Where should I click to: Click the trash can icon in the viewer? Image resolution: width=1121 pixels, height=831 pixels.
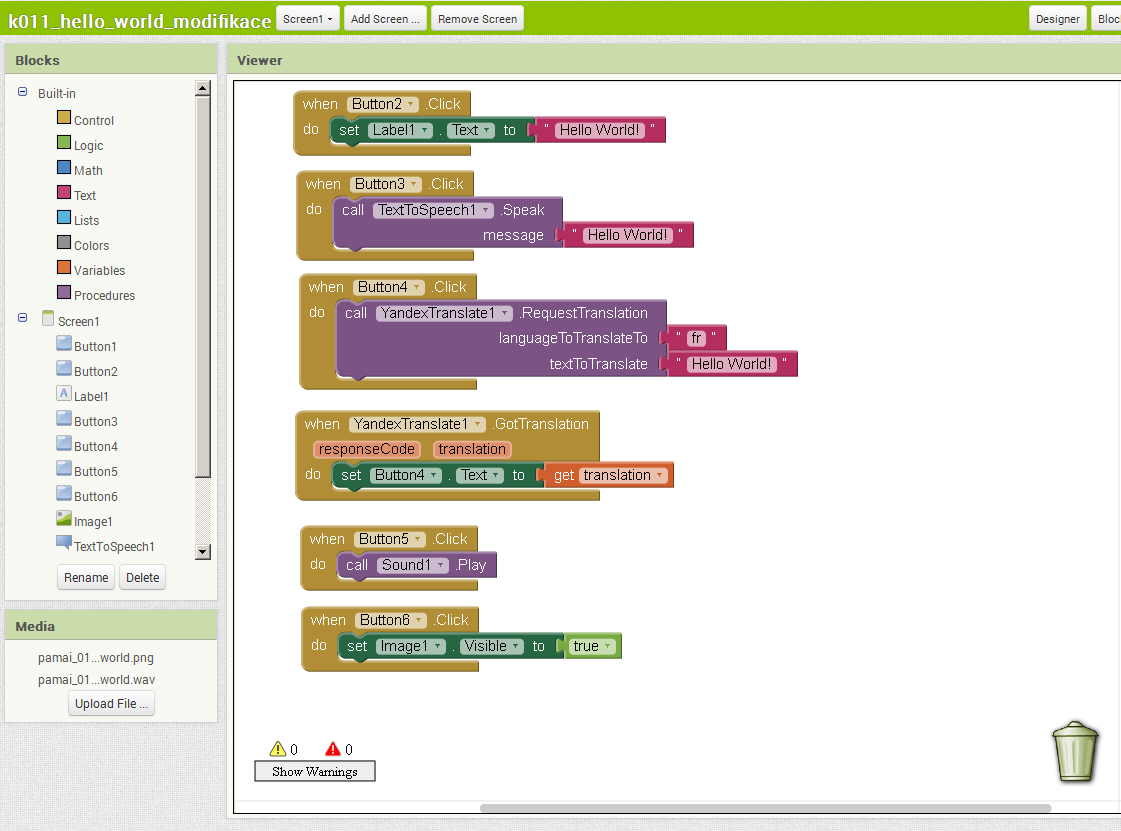coord(1075,751)
